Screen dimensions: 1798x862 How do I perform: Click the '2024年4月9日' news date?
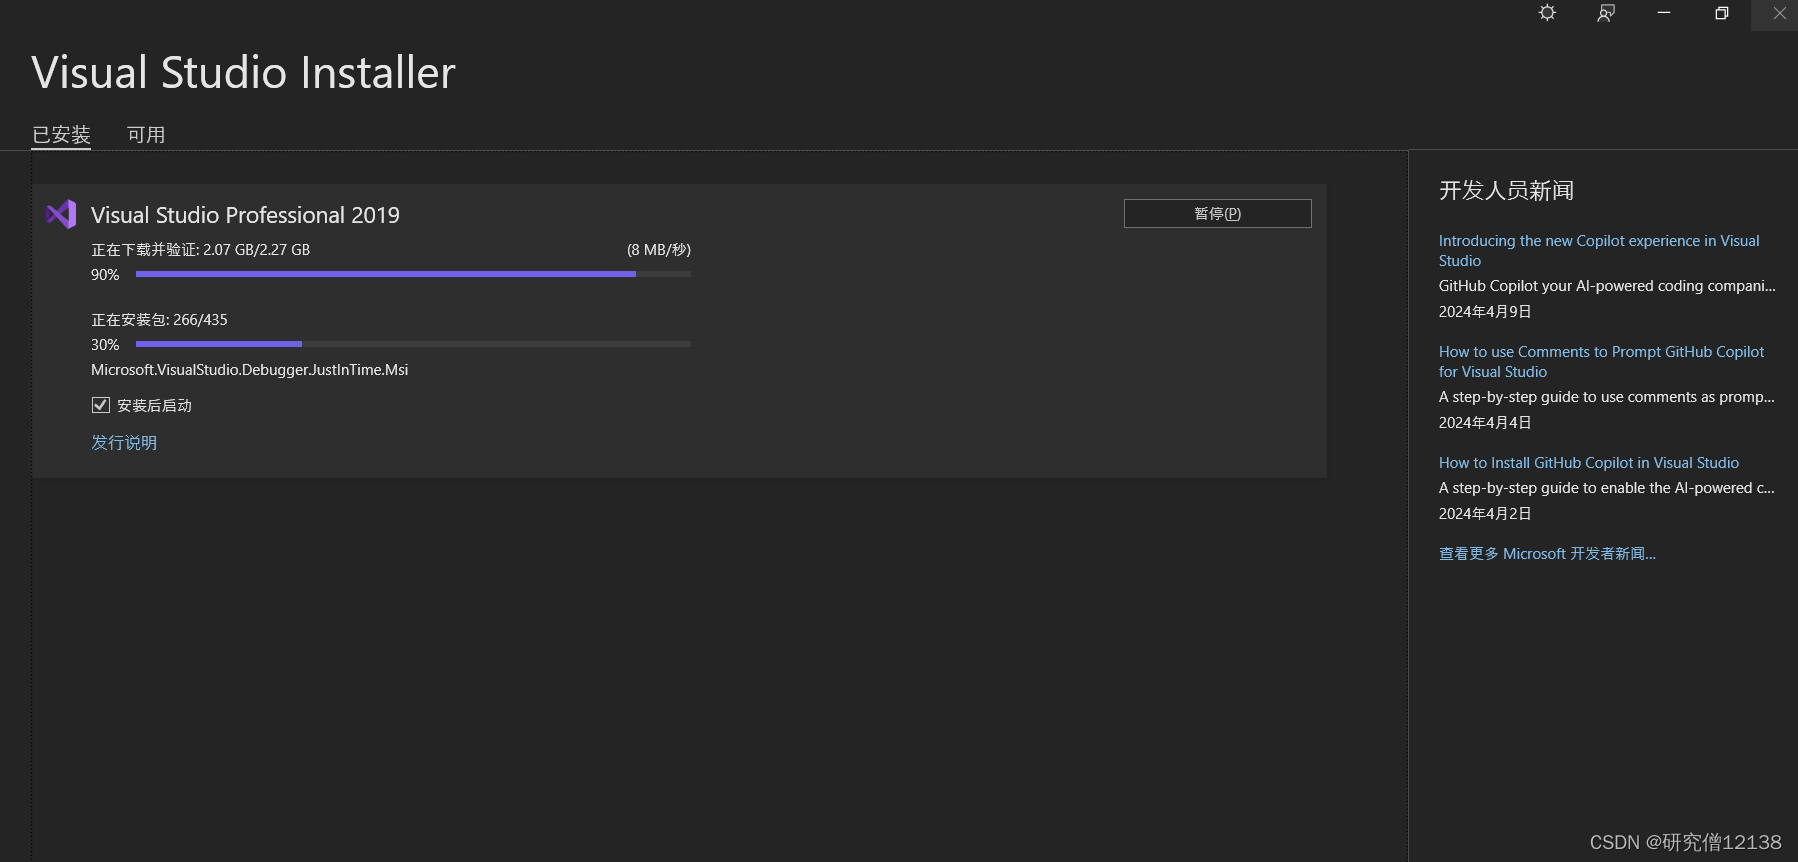pos(1485,312)
